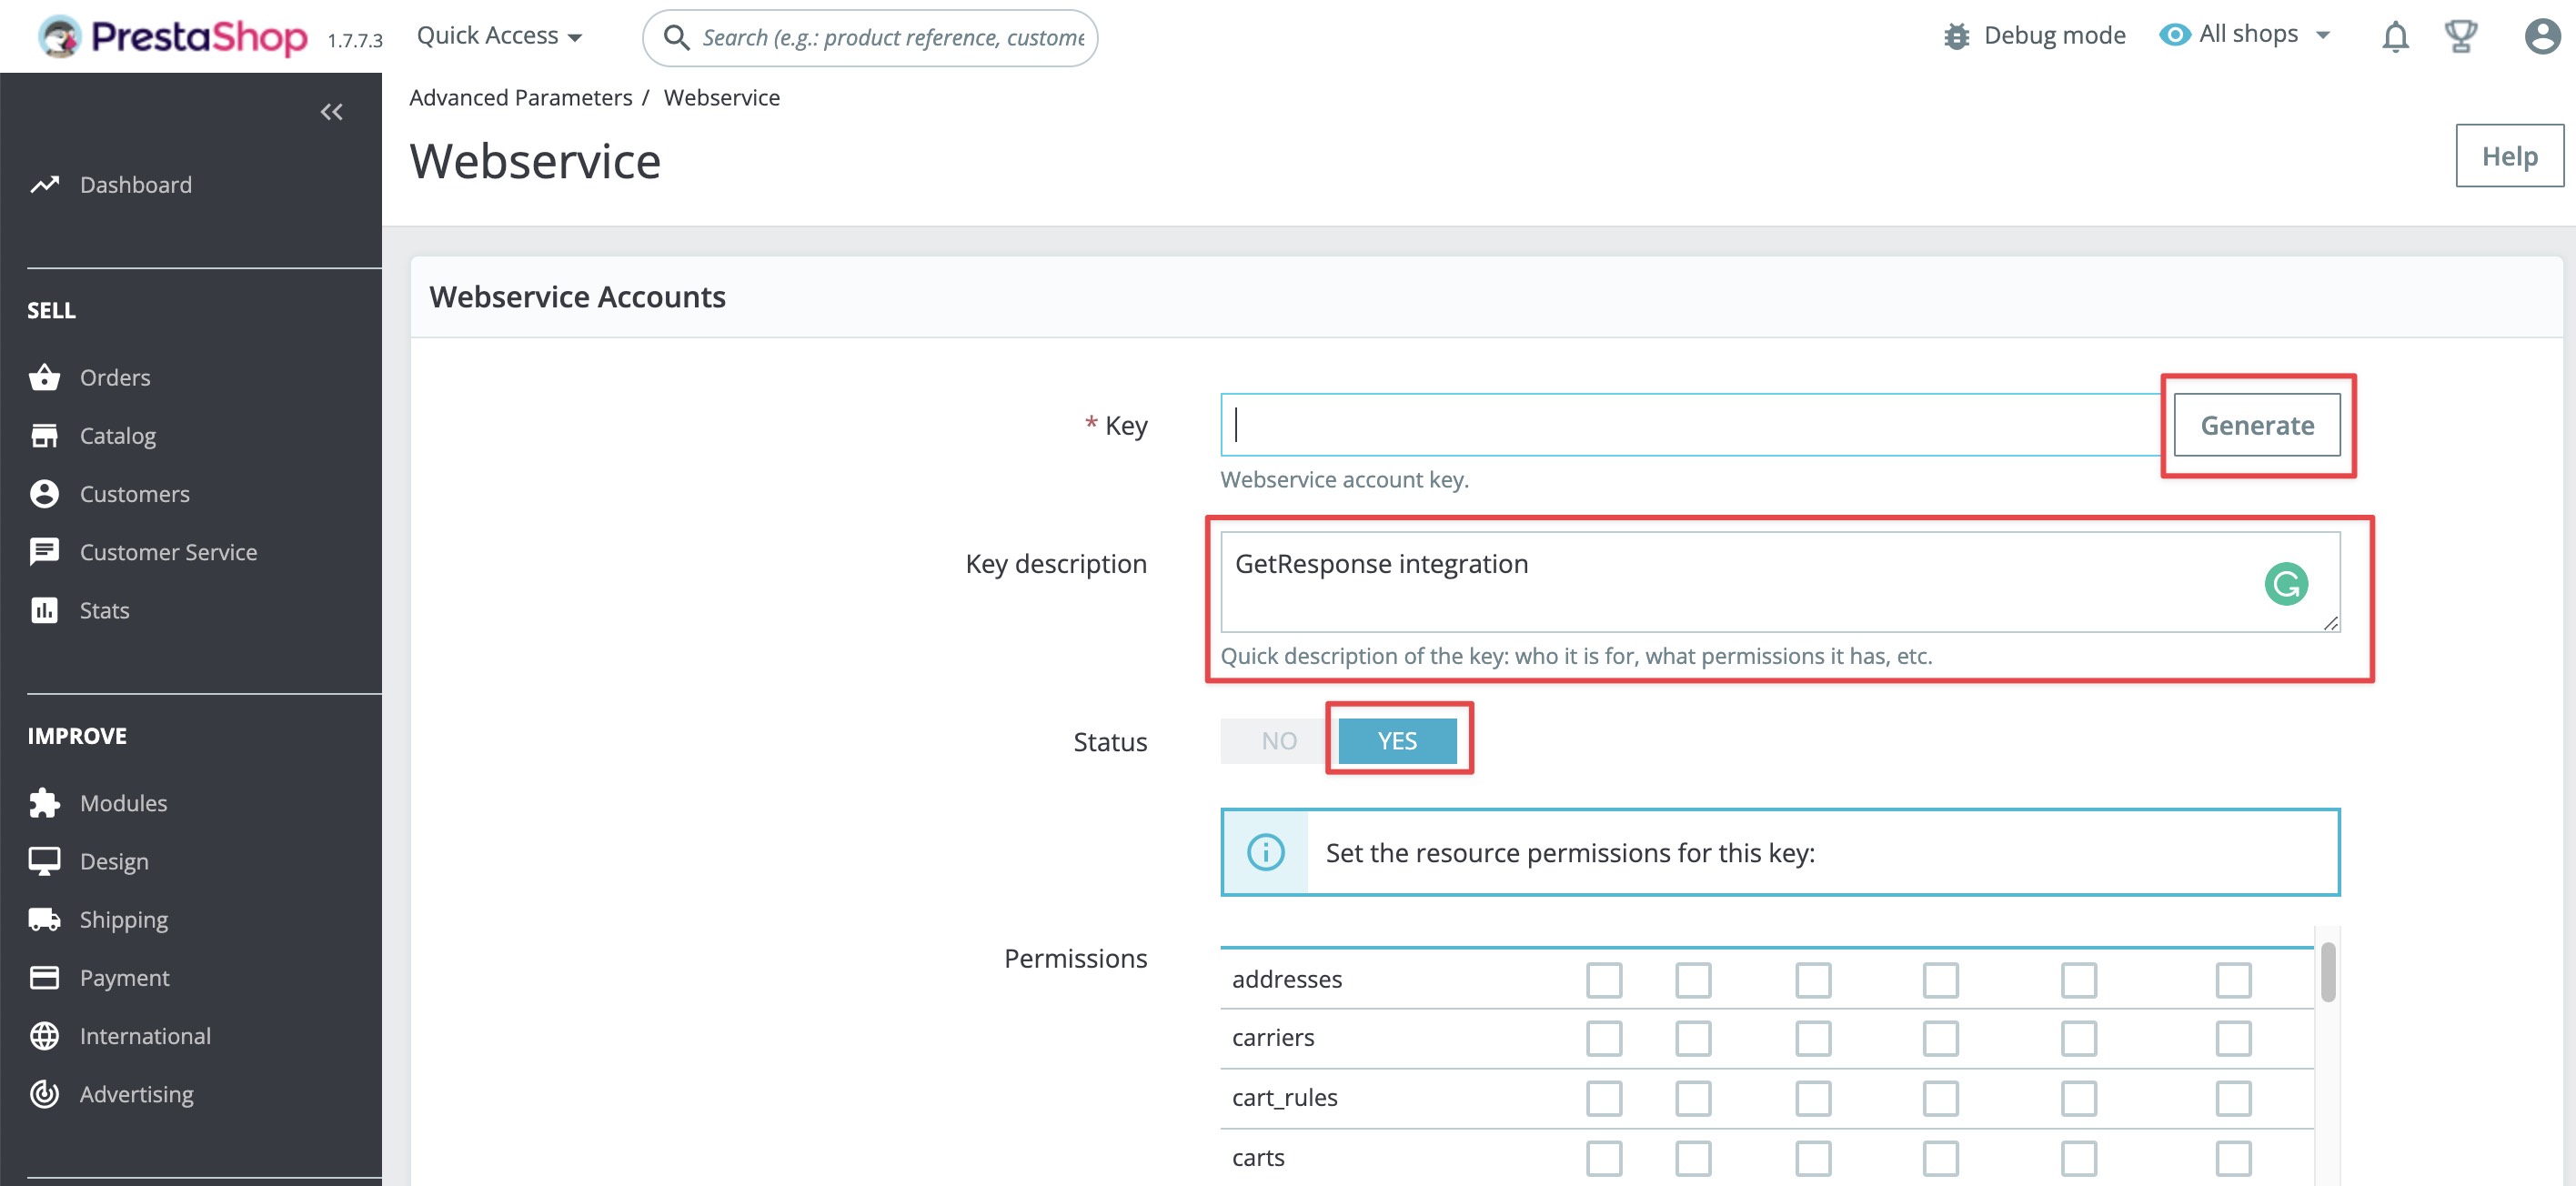Click the Modules puzzle icon
This screenshot has height=1186, width=2576.
[44, 803]
